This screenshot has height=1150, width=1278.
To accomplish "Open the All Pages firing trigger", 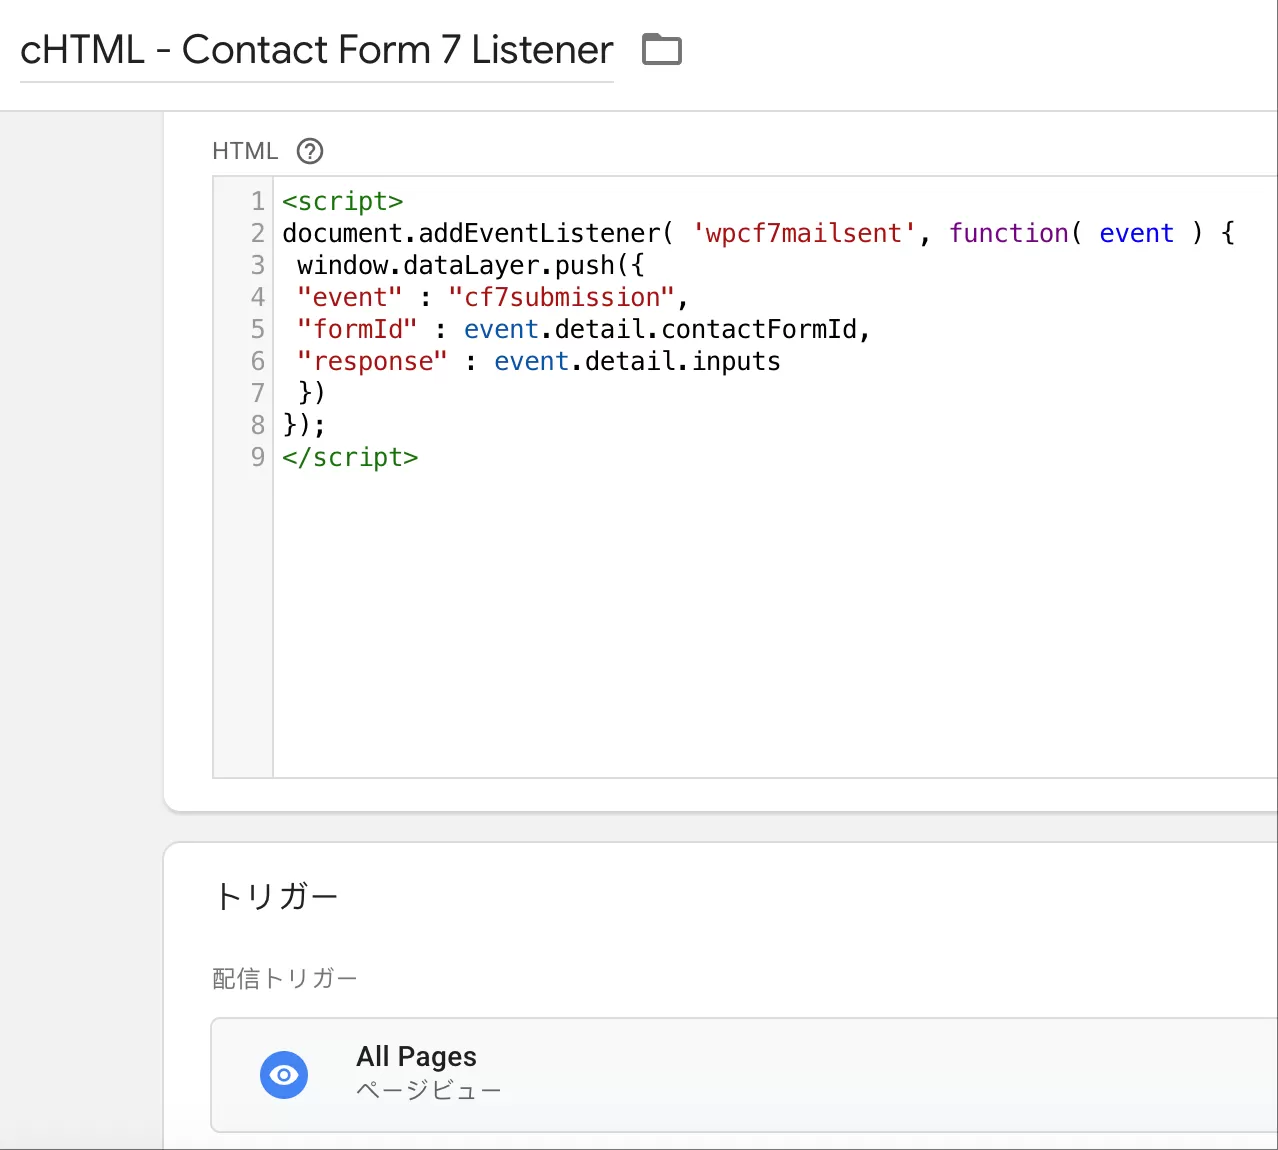I will point(744,1075).
